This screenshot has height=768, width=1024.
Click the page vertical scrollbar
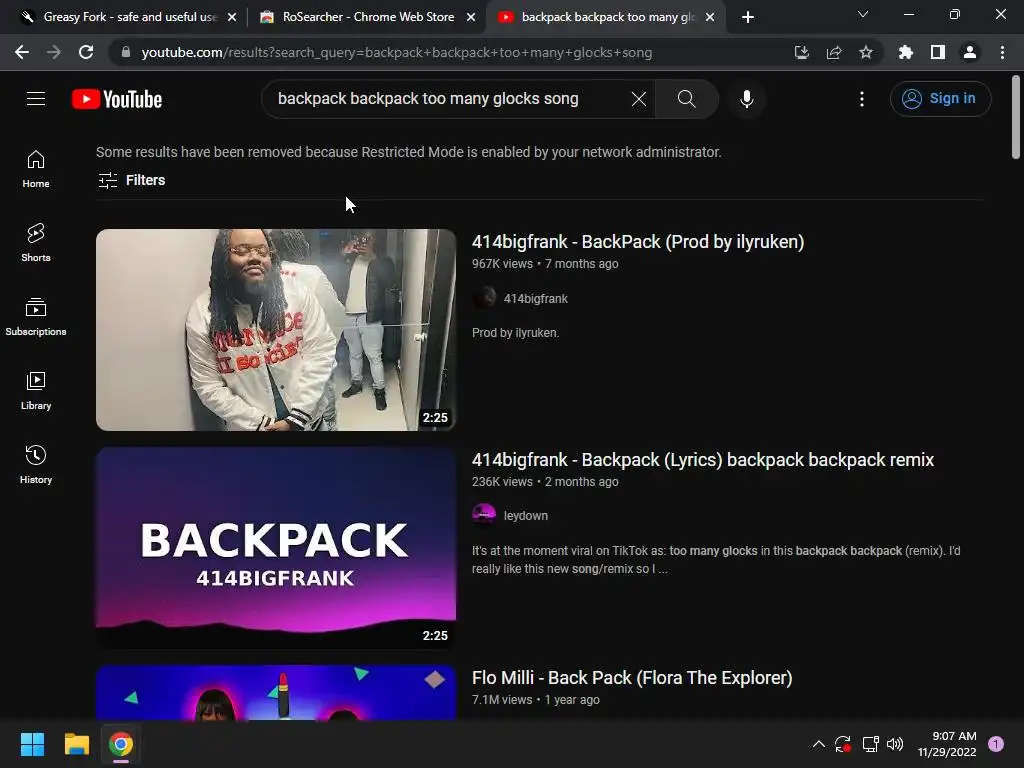[x=1016, y=118]
